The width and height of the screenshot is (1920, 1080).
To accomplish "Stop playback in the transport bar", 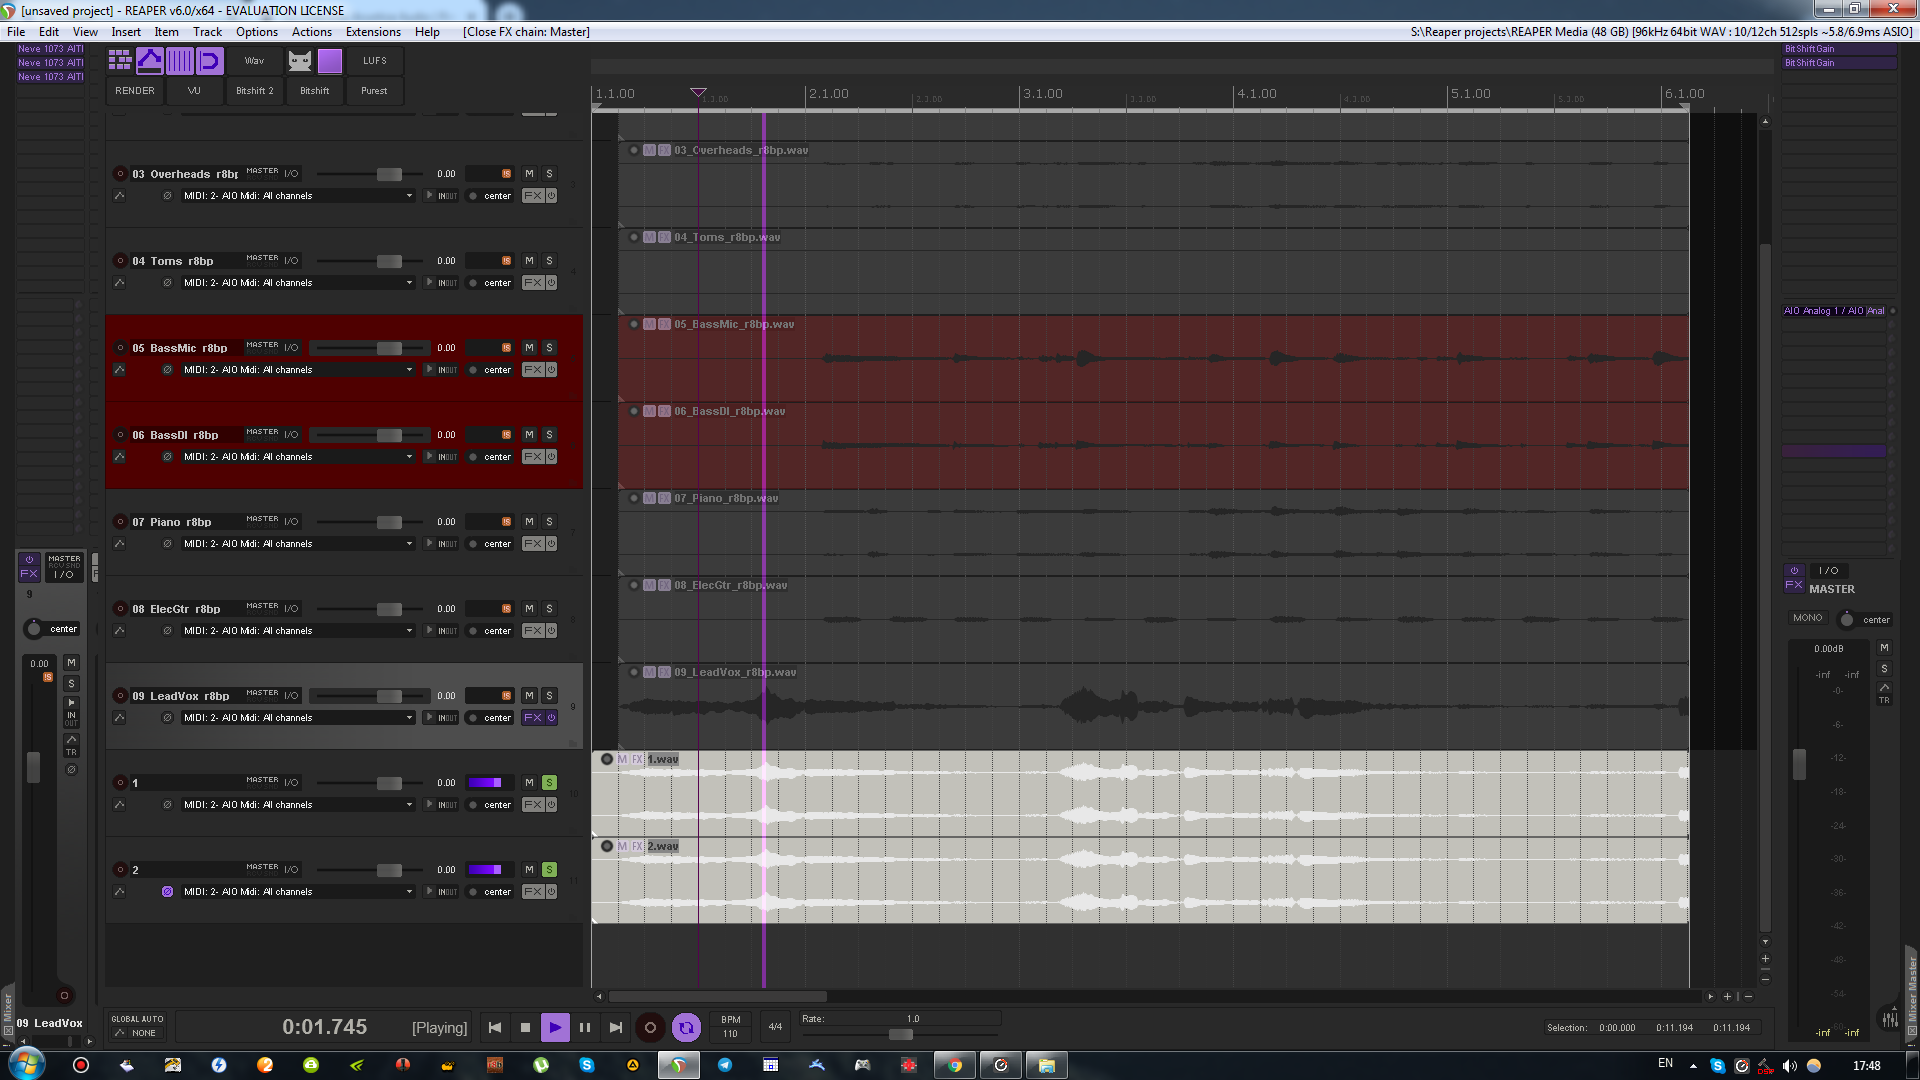I will point(525,1027).
